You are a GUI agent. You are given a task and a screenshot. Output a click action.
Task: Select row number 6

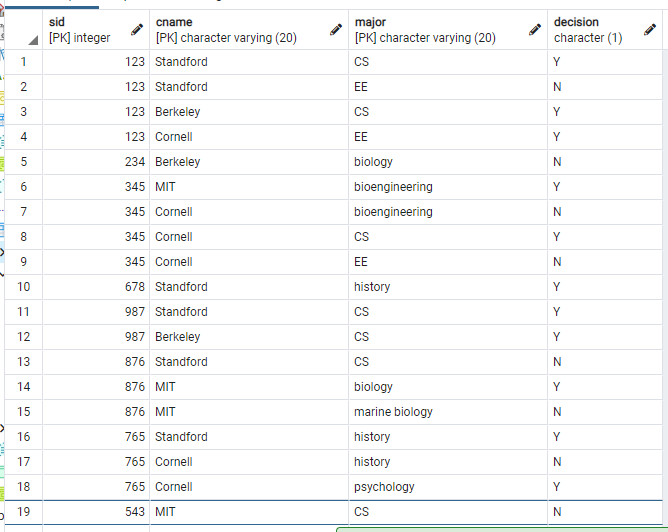click(23, 187)
